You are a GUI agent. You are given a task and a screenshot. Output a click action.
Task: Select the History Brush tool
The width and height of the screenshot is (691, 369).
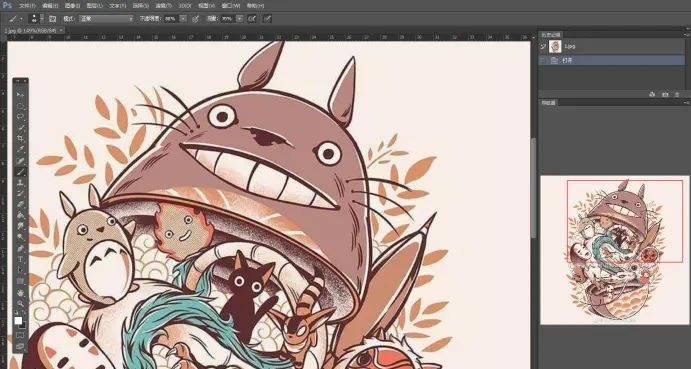tap(20, 193)
